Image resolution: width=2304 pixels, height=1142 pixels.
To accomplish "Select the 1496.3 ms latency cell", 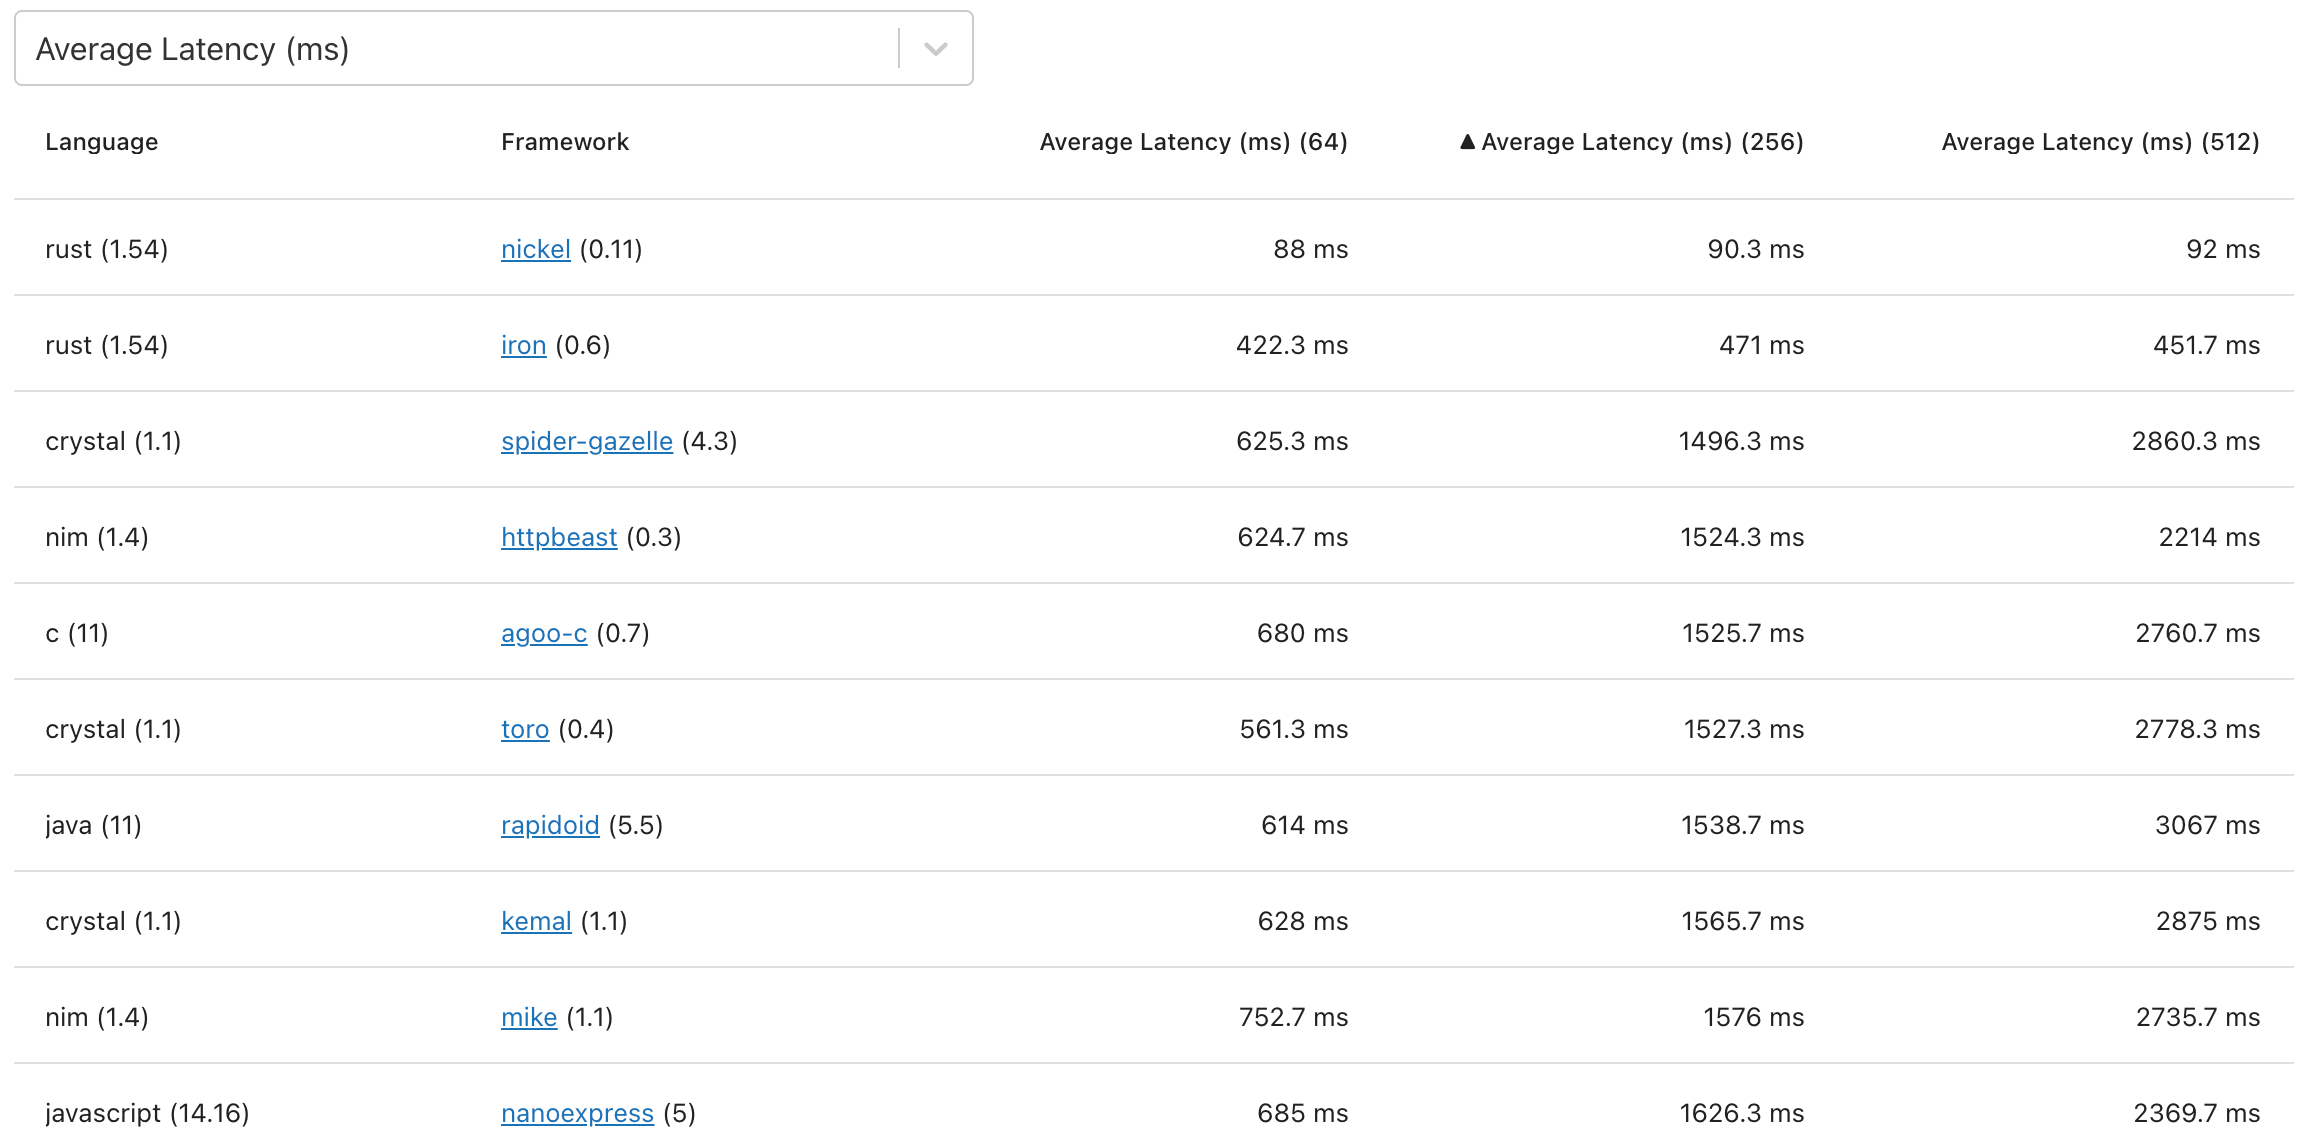I will pos(1740,441).
